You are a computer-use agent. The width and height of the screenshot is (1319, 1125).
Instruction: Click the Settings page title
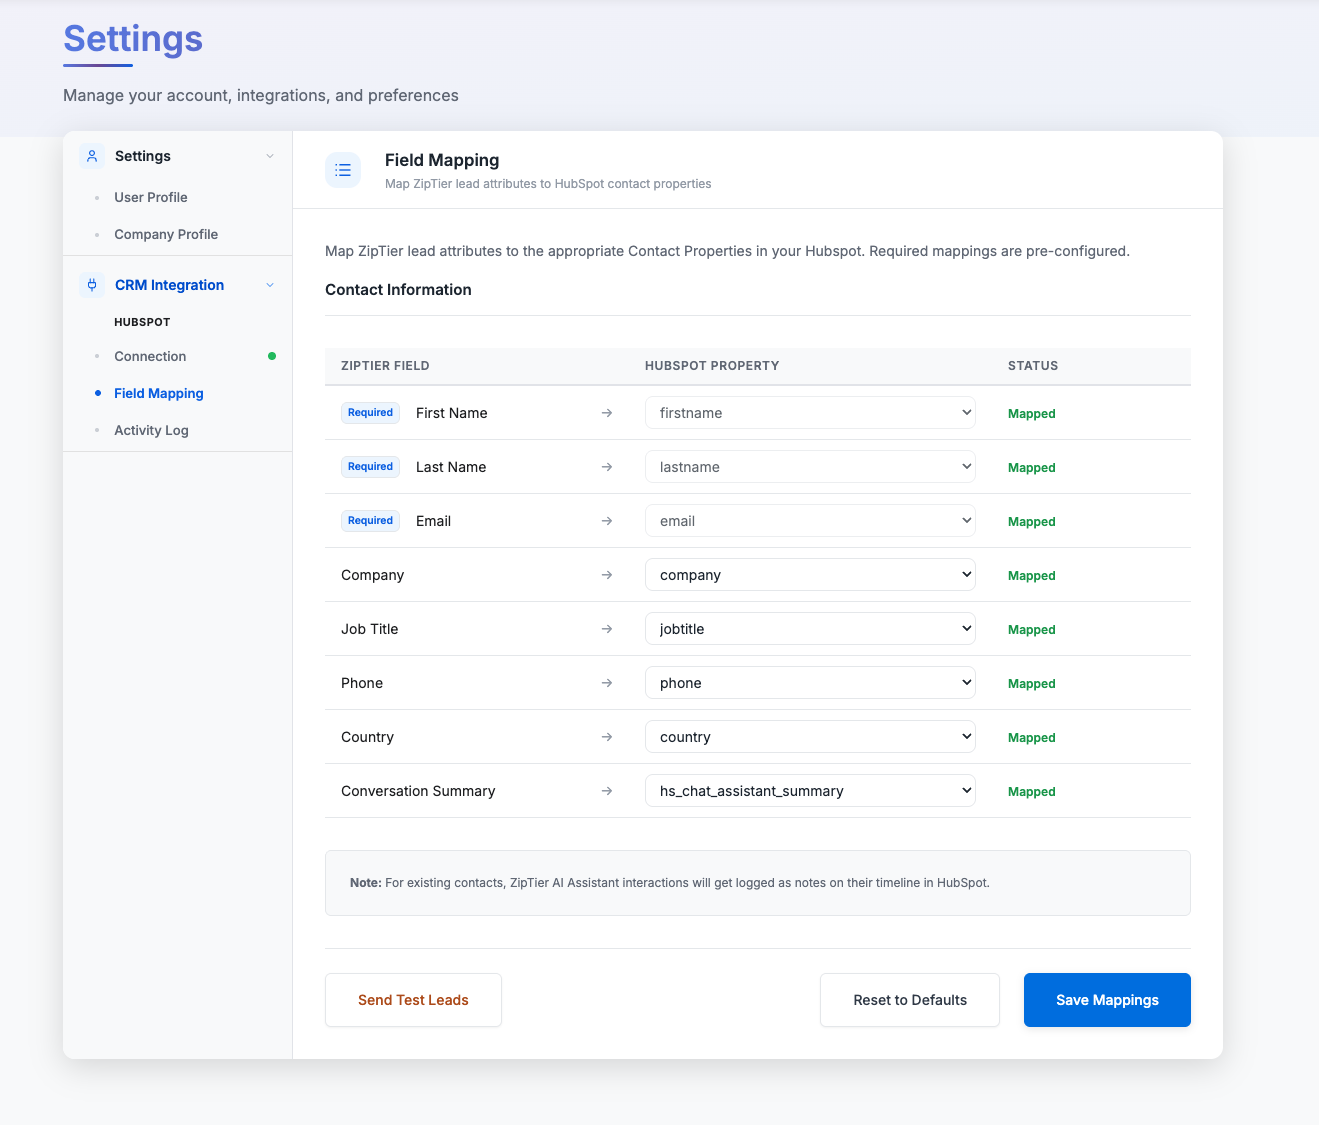coord(133,39)
